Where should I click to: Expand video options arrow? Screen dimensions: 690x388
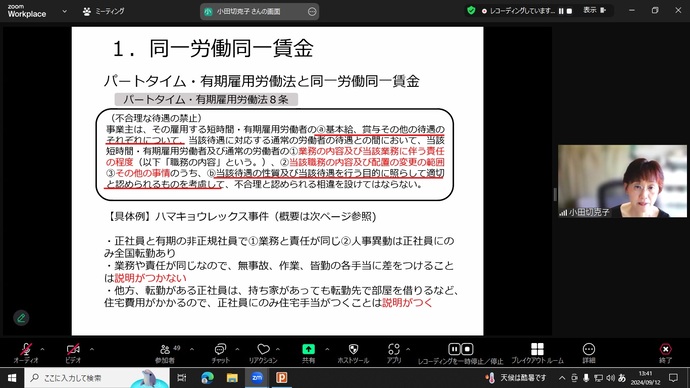[x=92, y=349]
